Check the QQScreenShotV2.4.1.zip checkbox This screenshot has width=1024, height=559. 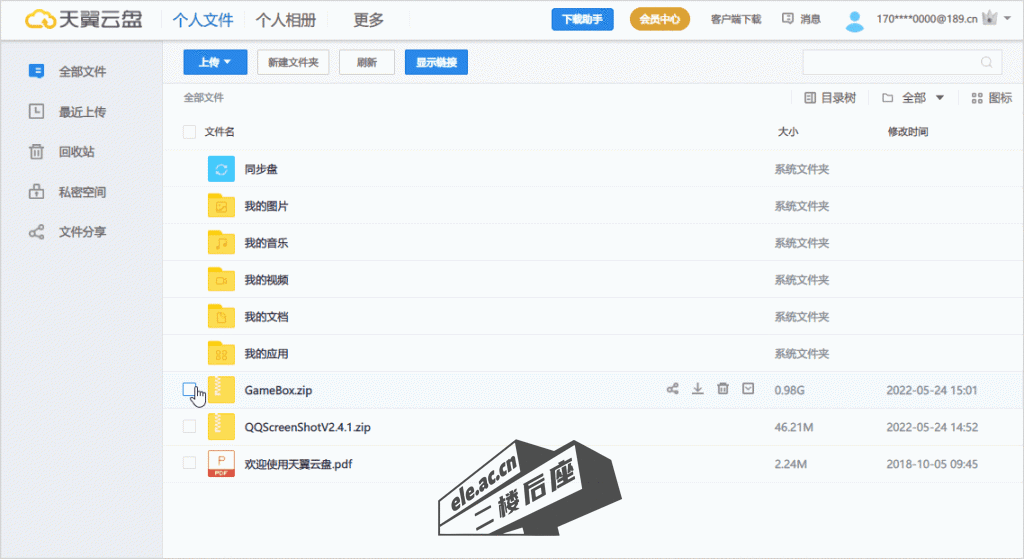190,427
